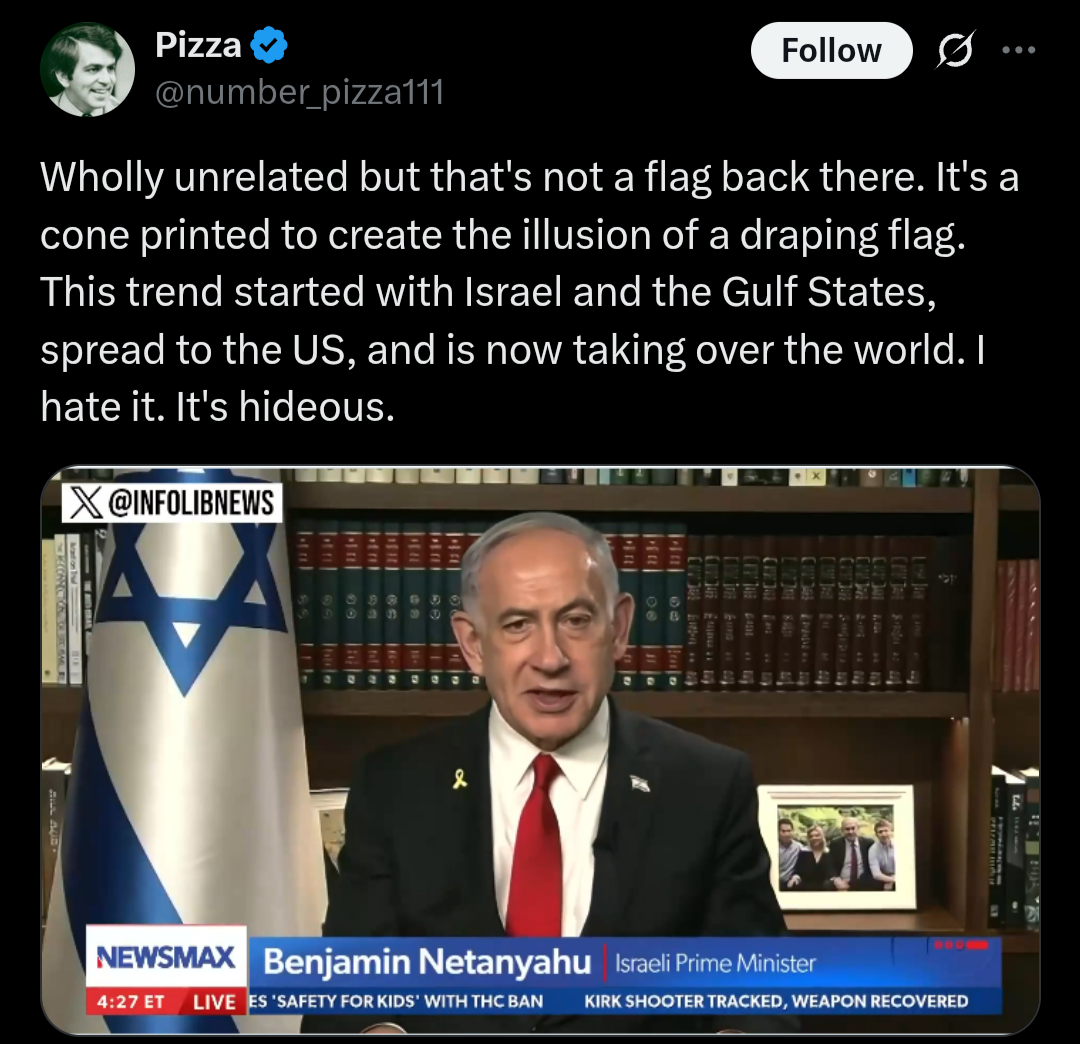The image size is (1080, 1044).
Task: Click the framed family photo on shelf
Action: pyautogui.click(x=836, y=847)
